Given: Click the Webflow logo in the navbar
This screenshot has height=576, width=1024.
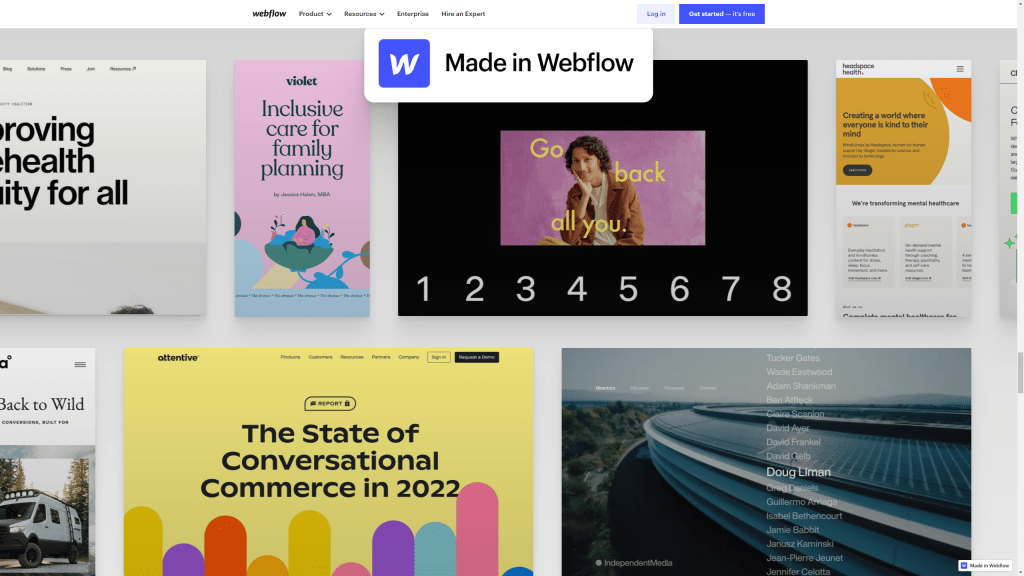Looking at the screenshot, I should coord(269,14).
